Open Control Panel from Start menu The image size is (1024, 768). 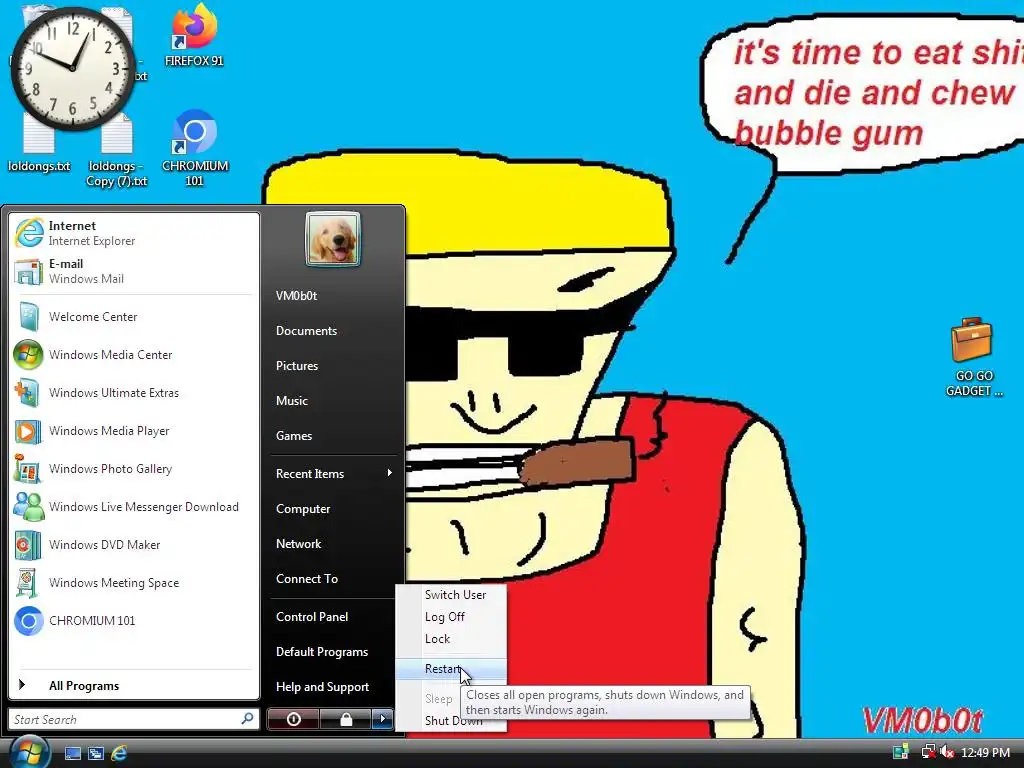[x=334, y=616]
